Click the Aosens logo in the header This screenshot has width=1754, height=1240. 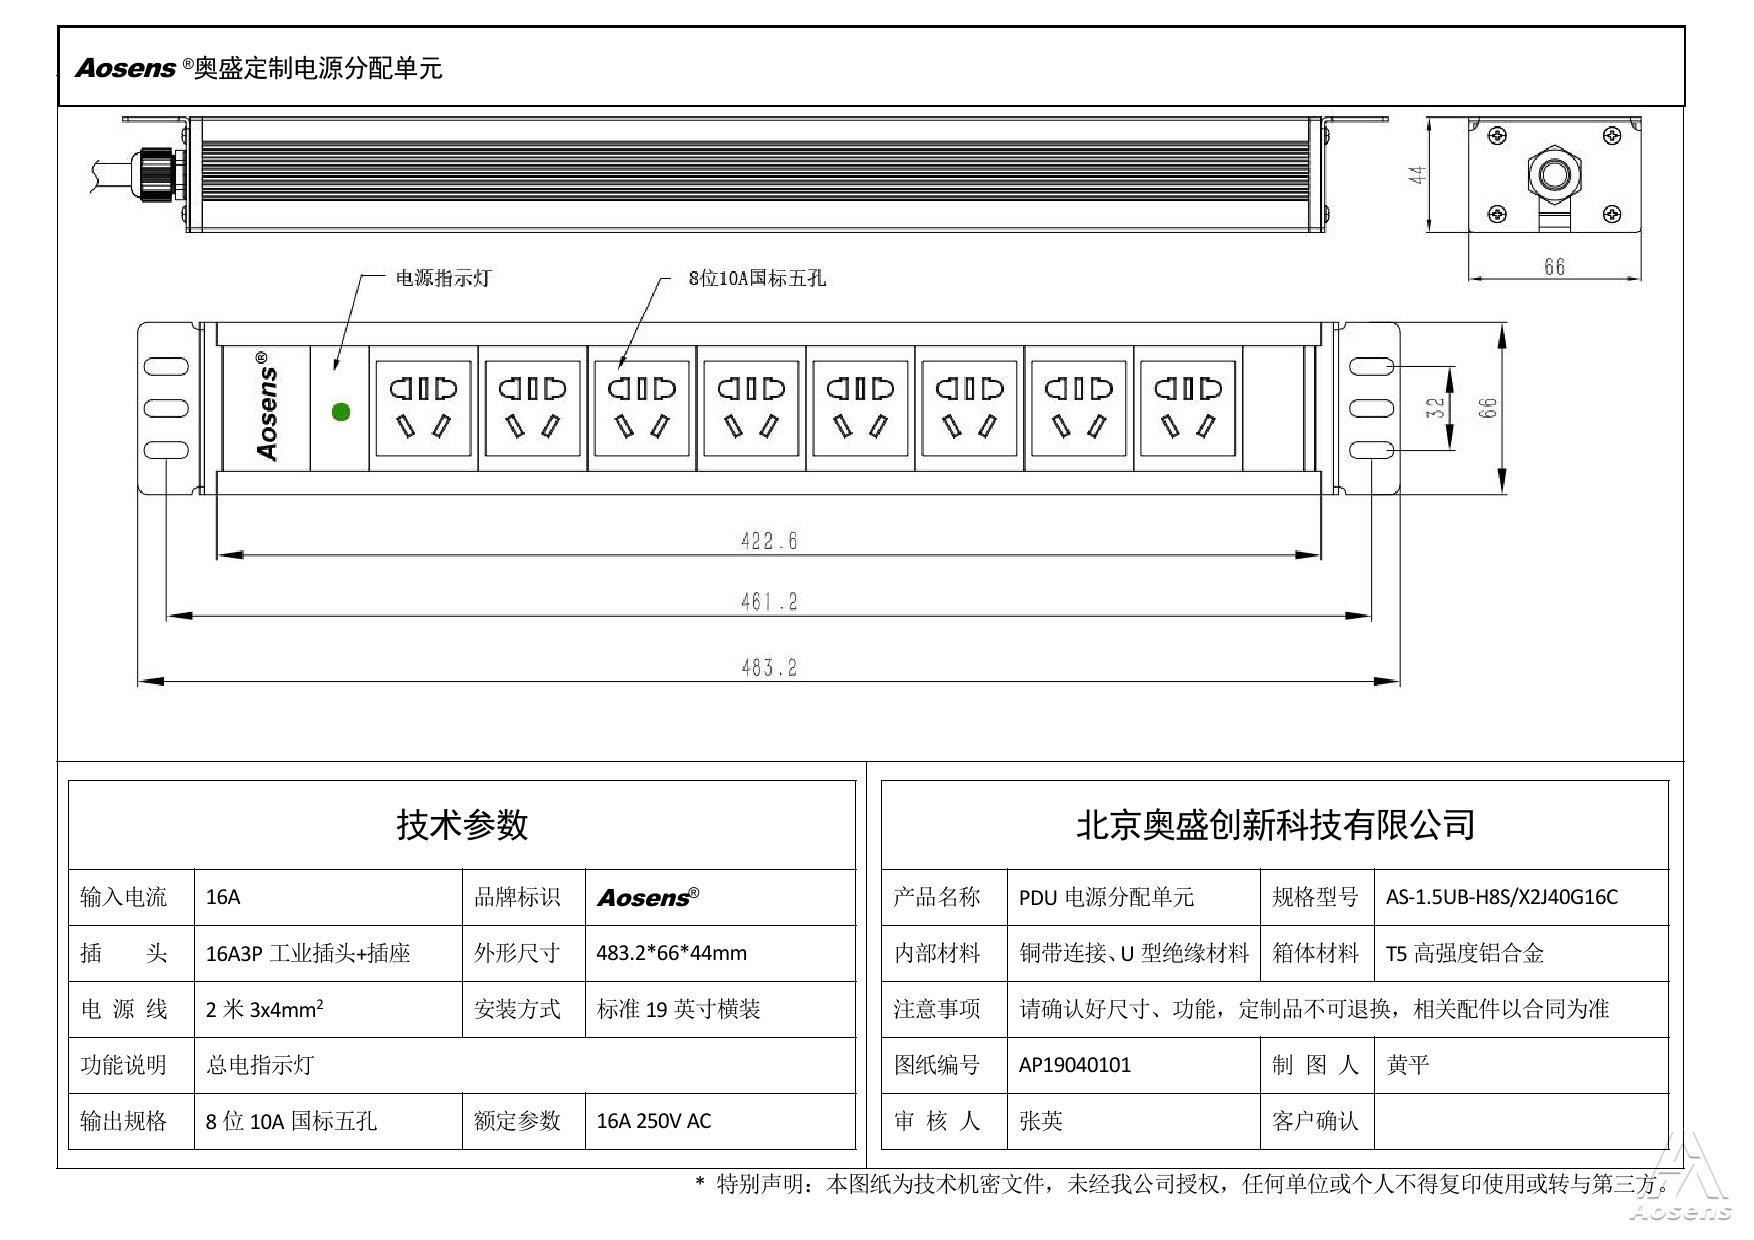click(x=126, y=68)
